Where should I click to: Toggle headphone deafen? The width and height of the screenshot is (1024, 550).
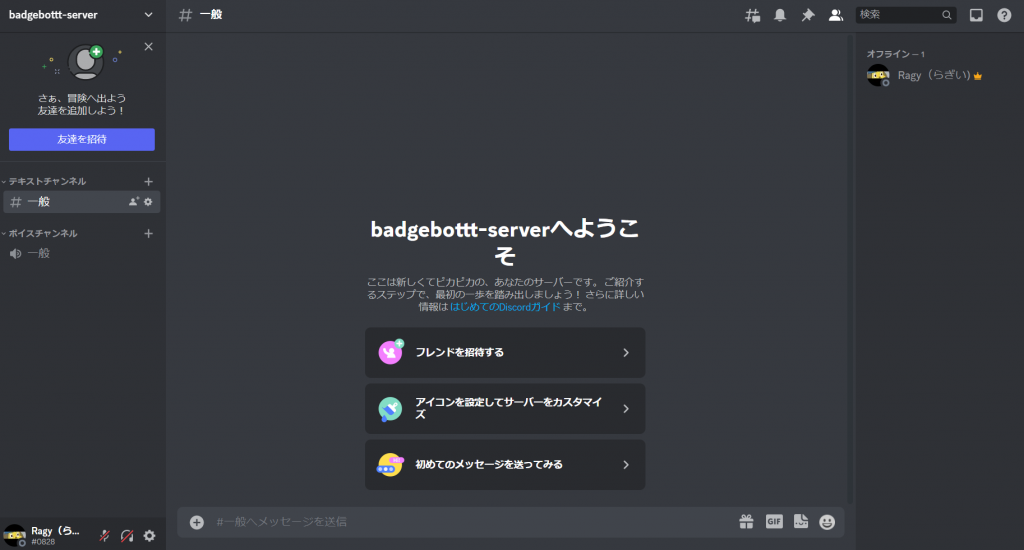click(127, 536)
